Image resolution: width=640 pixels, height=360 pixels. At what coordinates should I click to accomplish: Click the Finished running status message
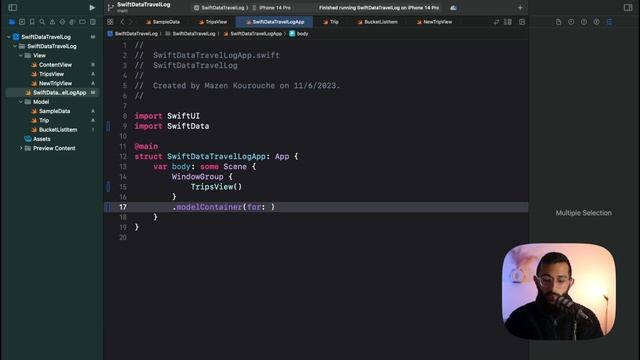[x=379, y=8]
